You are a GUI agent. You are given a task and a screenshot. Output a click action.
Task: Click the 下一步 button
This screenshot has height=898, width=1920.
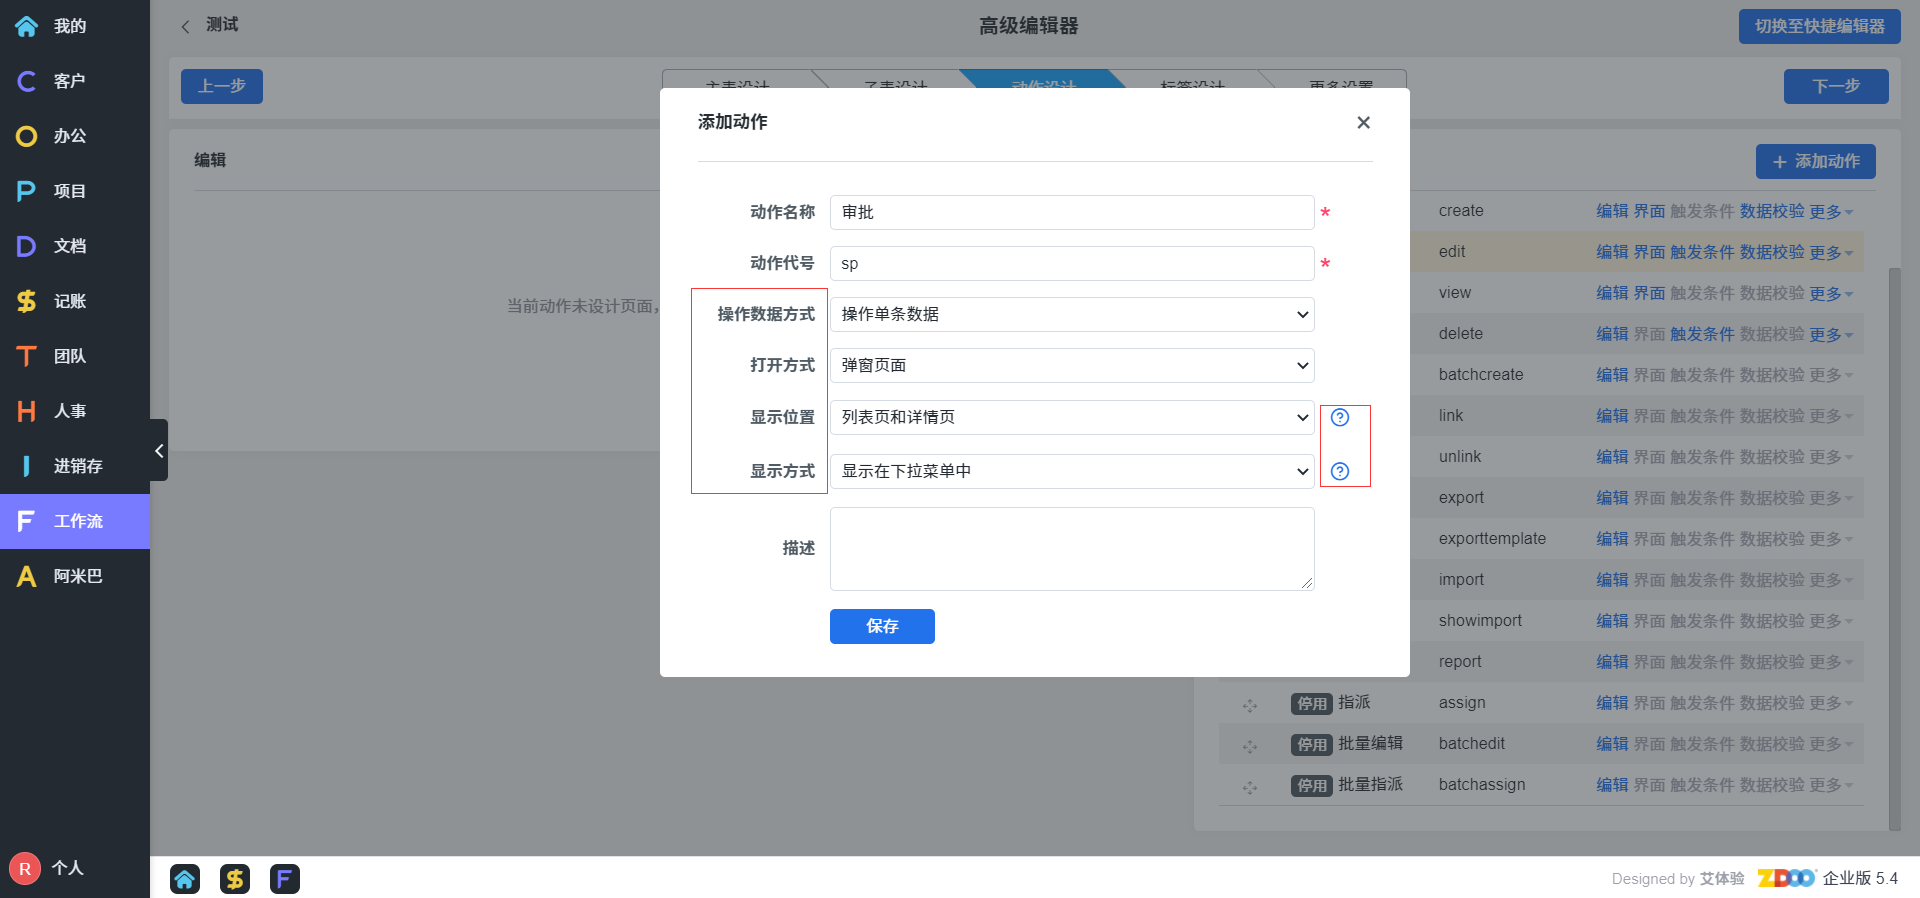pos(1835,86)
